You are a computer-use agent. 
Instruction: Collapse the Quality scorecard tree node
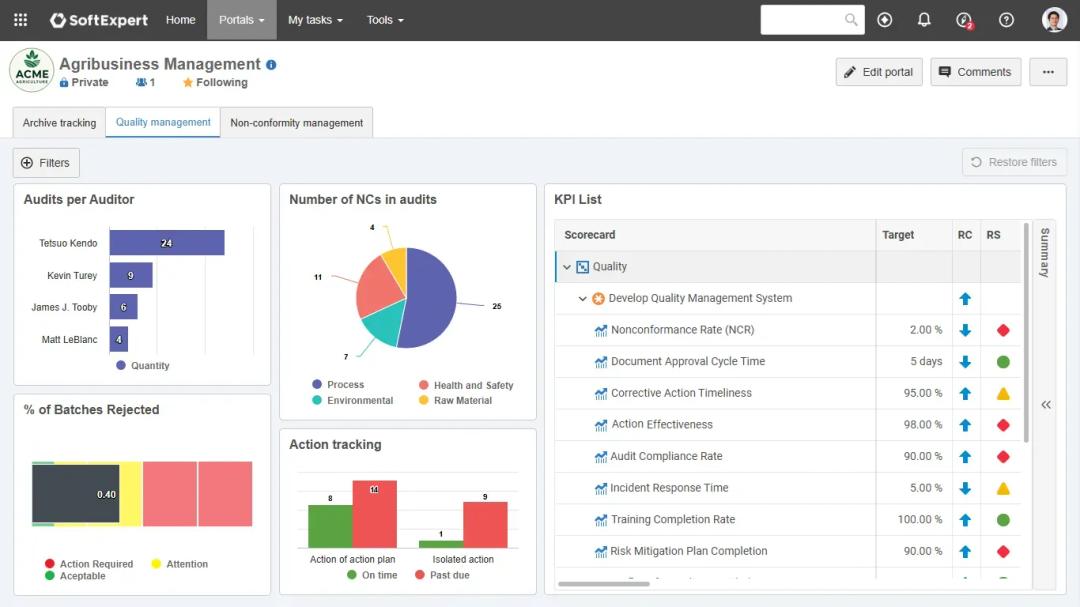567,267
